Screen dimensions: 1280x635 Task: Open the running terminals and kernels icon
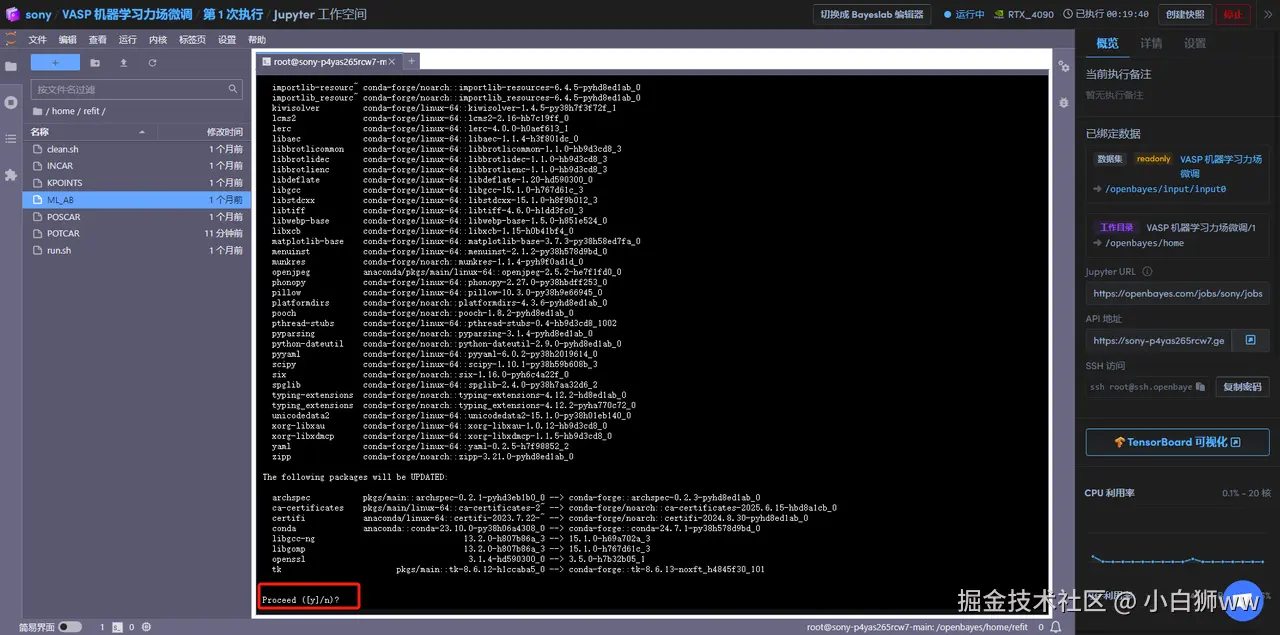[x=11, y=102]
